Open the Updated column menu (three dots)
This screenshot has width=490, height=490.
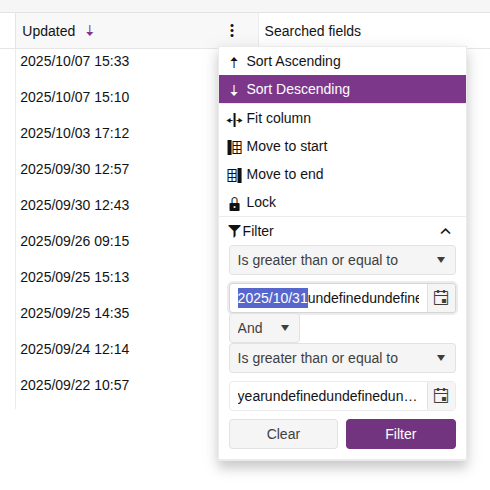(232, 31)
